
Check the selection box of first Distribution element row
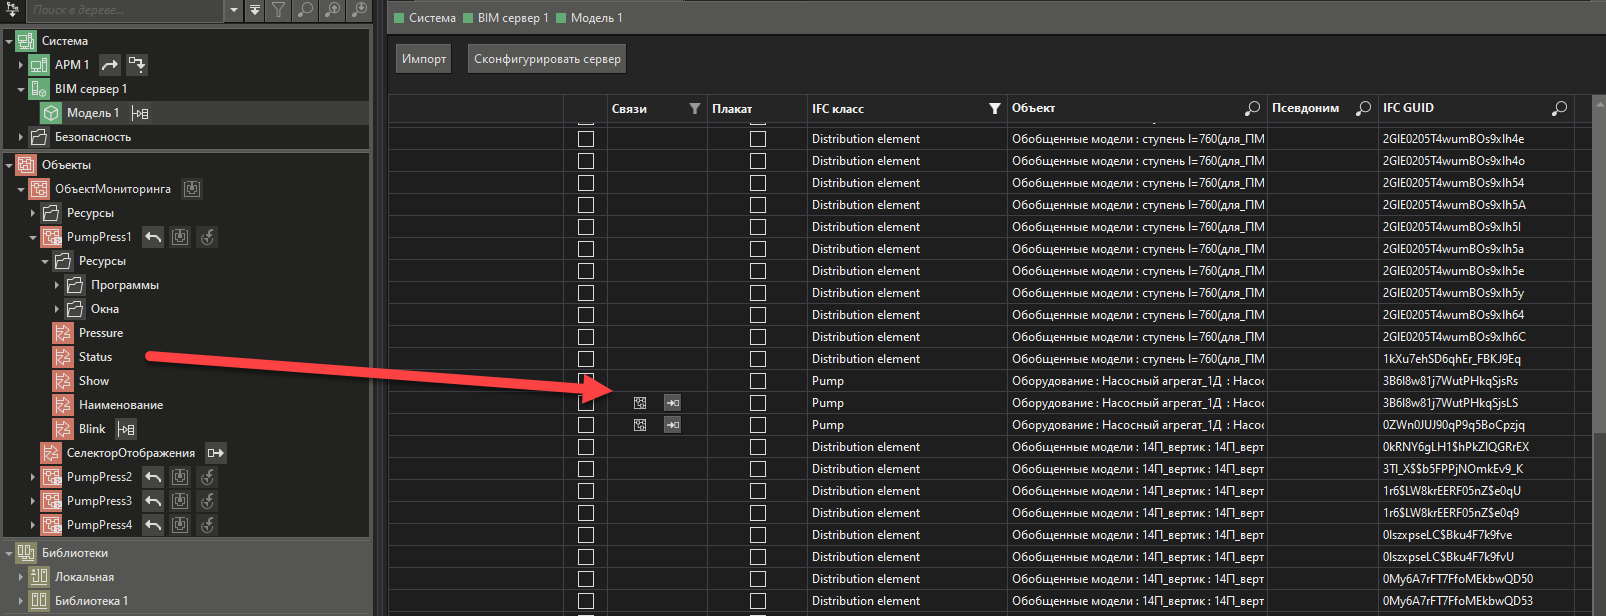point(586,139)
